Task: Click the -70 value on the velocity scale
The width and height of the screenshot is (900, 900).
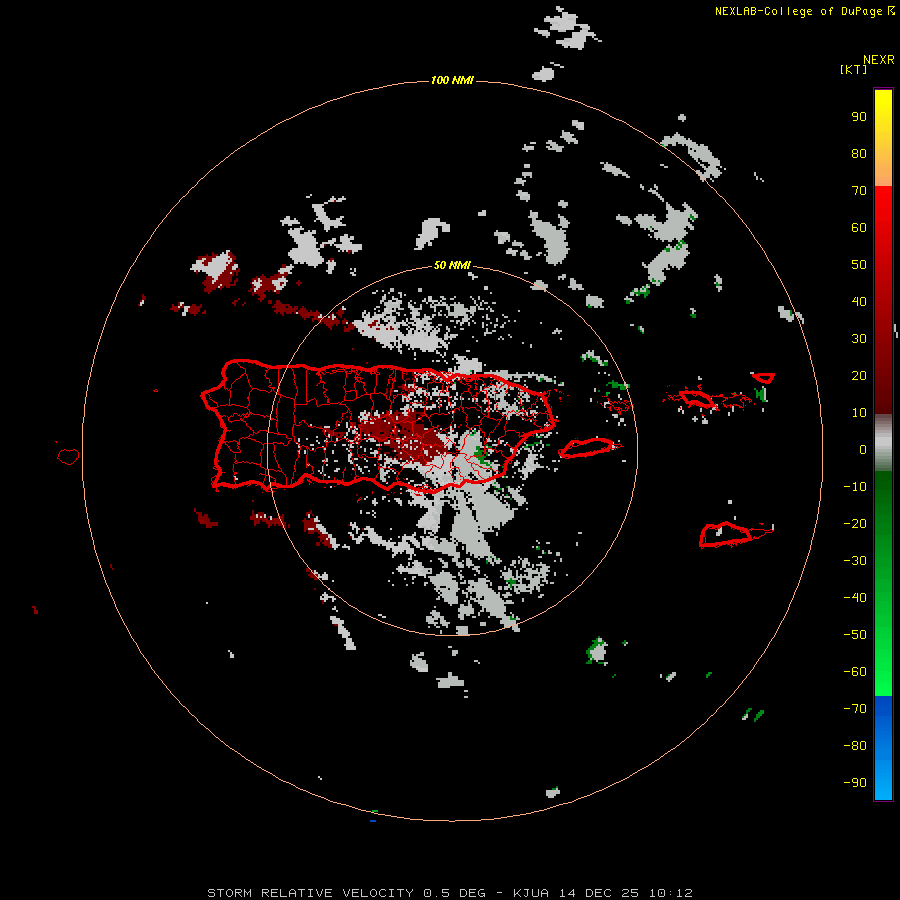Action: point(855,709)
